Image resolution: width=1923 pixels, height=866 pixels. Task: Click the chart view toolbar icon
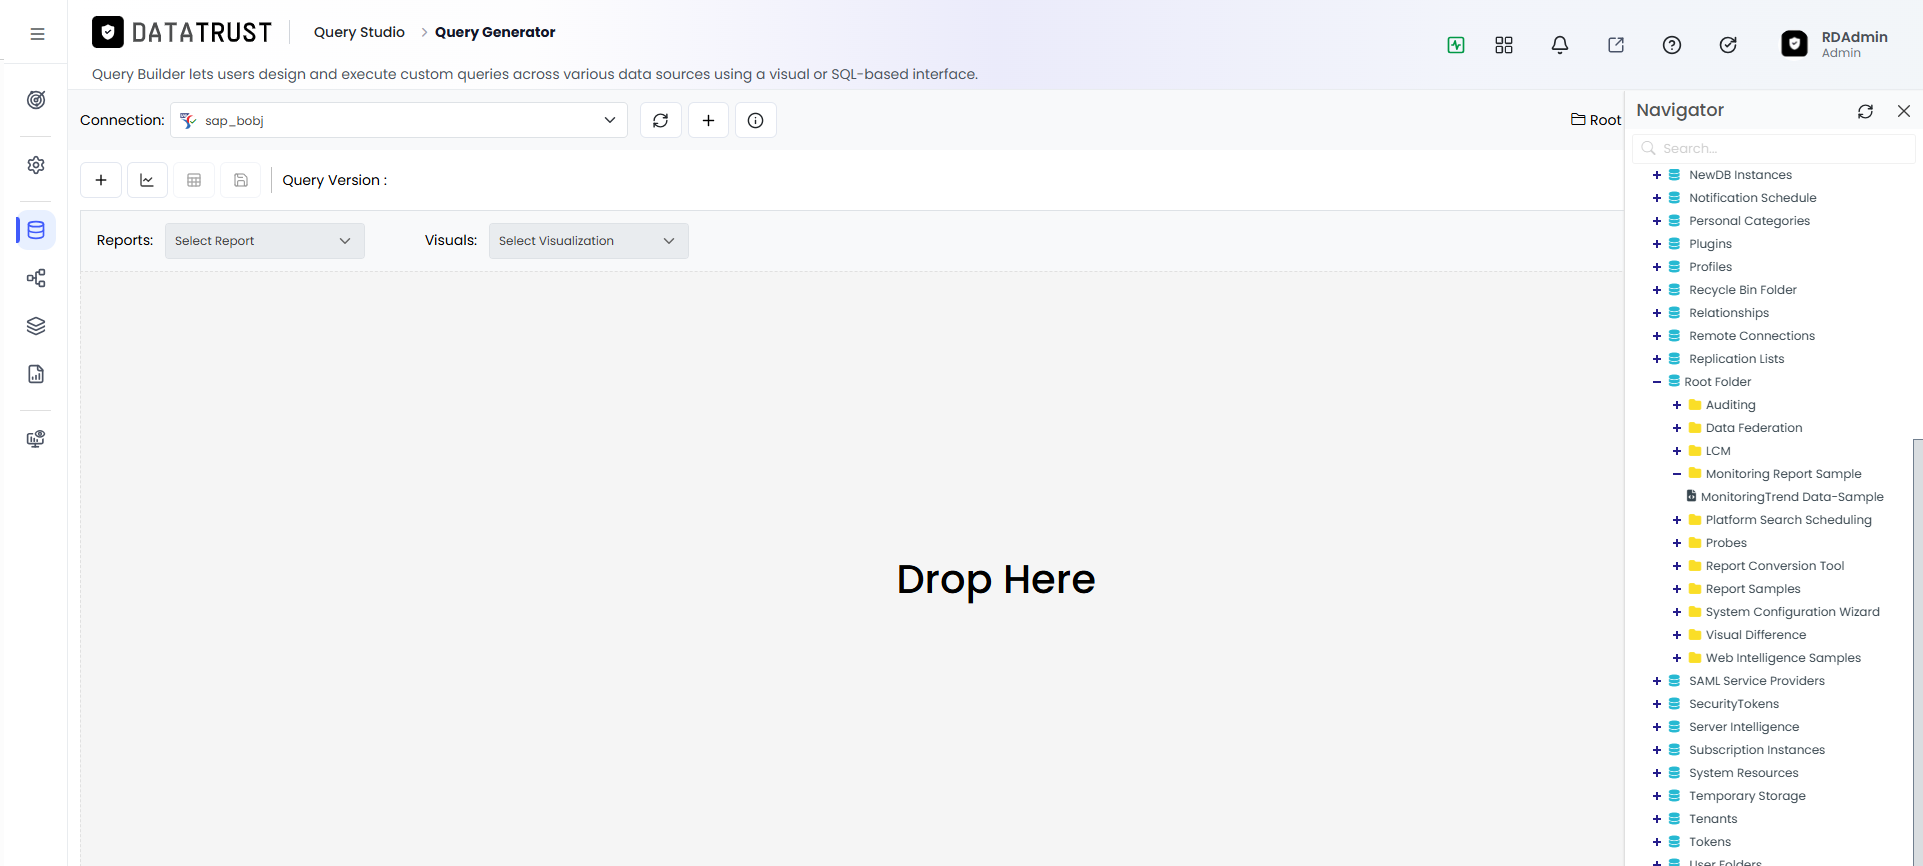(147, 180)
